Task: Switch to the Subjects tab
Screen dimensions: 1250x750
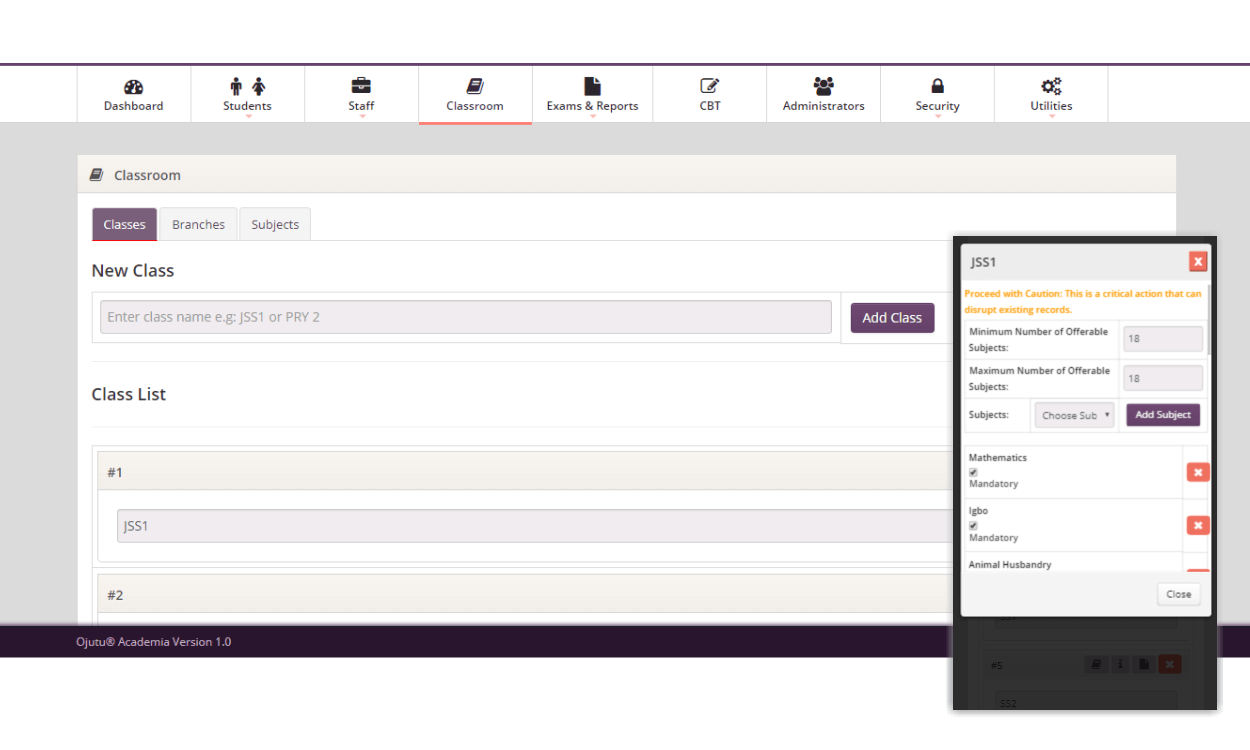Action: (275, 224)
